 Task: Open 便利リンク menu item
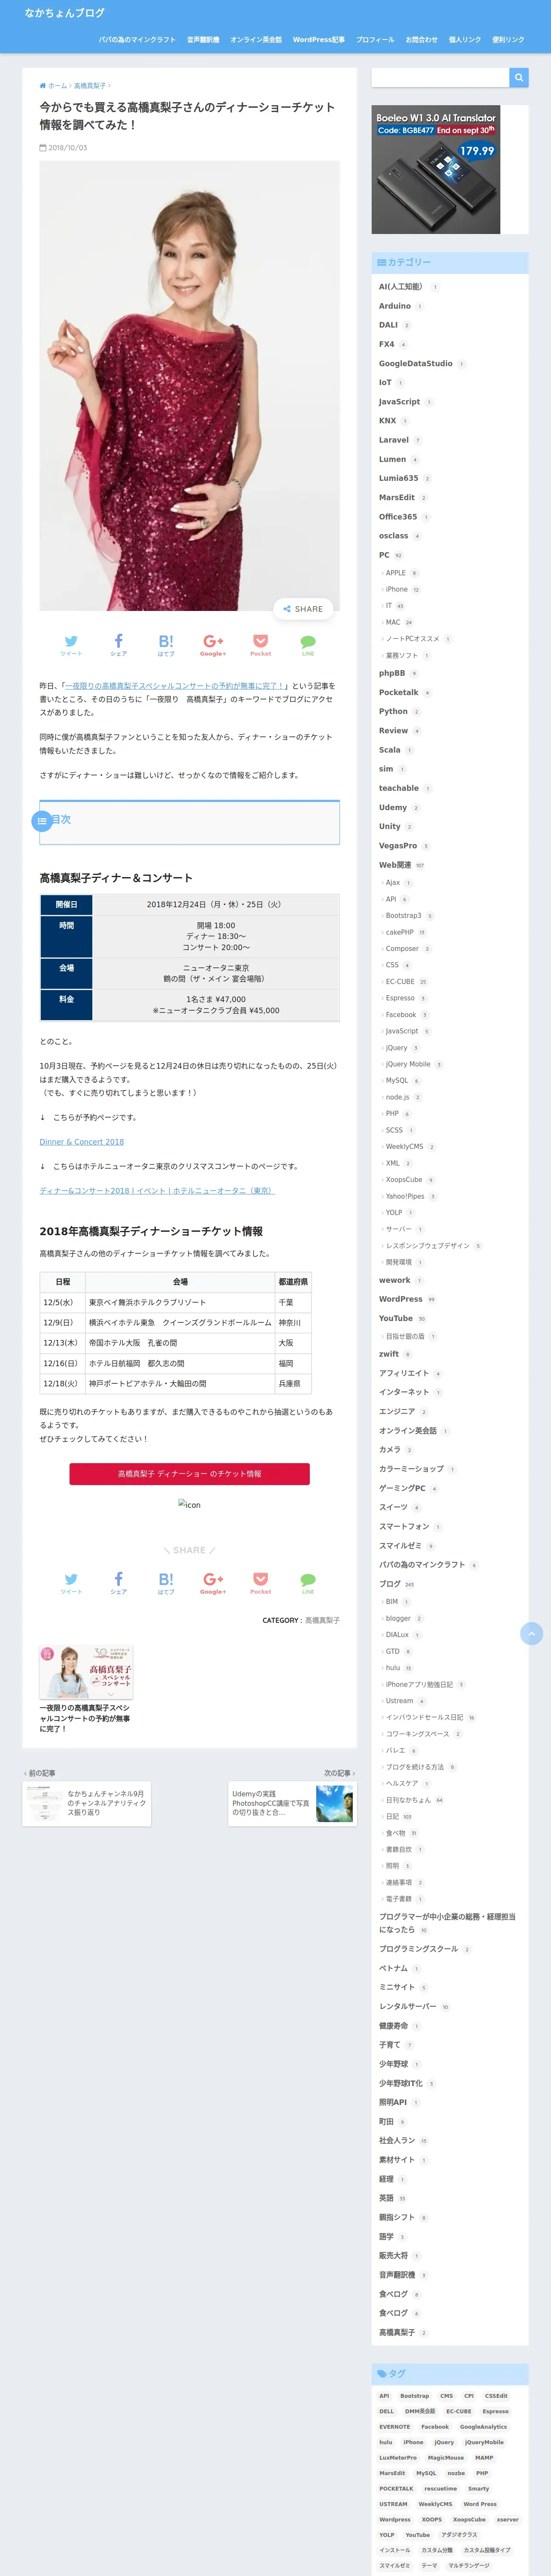pyautogui.click(x=508, y=40)
